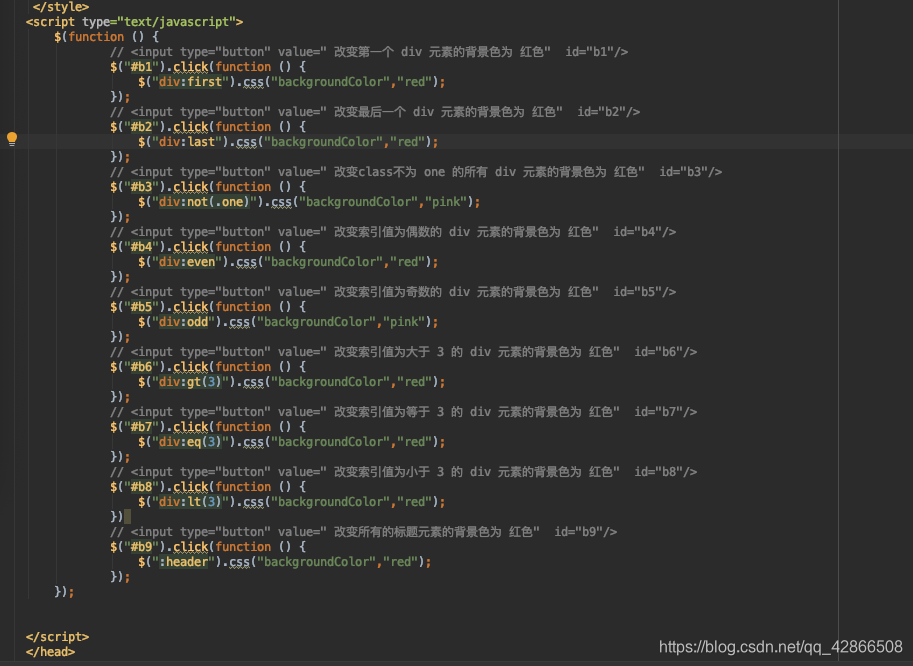Click the closing </head> tag
913x666 pixels.
point(50,652)
